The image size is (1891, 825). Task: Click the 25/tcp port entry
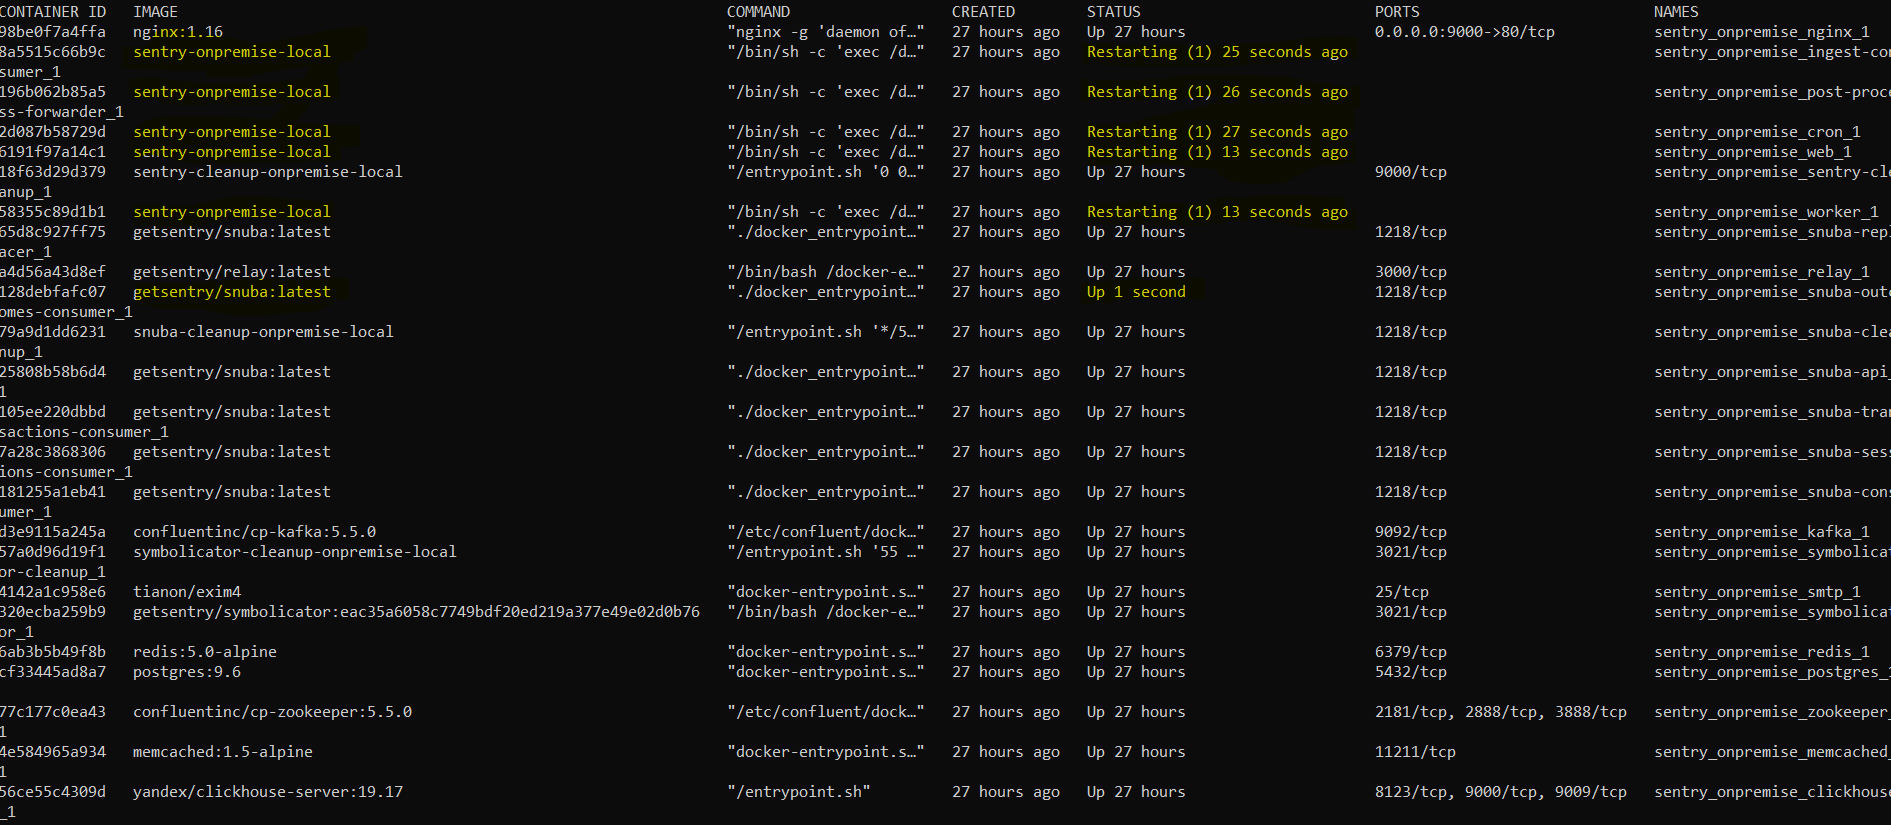point(1402,592)
